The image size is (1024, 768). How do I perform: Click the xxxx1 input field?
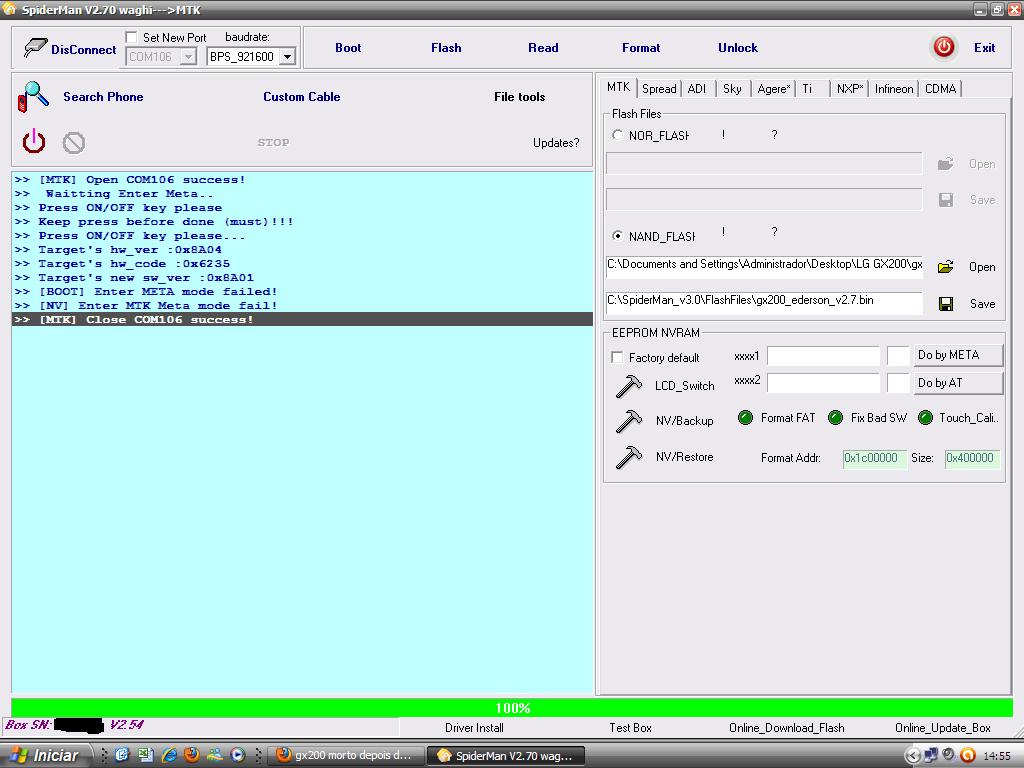[824, 357]
